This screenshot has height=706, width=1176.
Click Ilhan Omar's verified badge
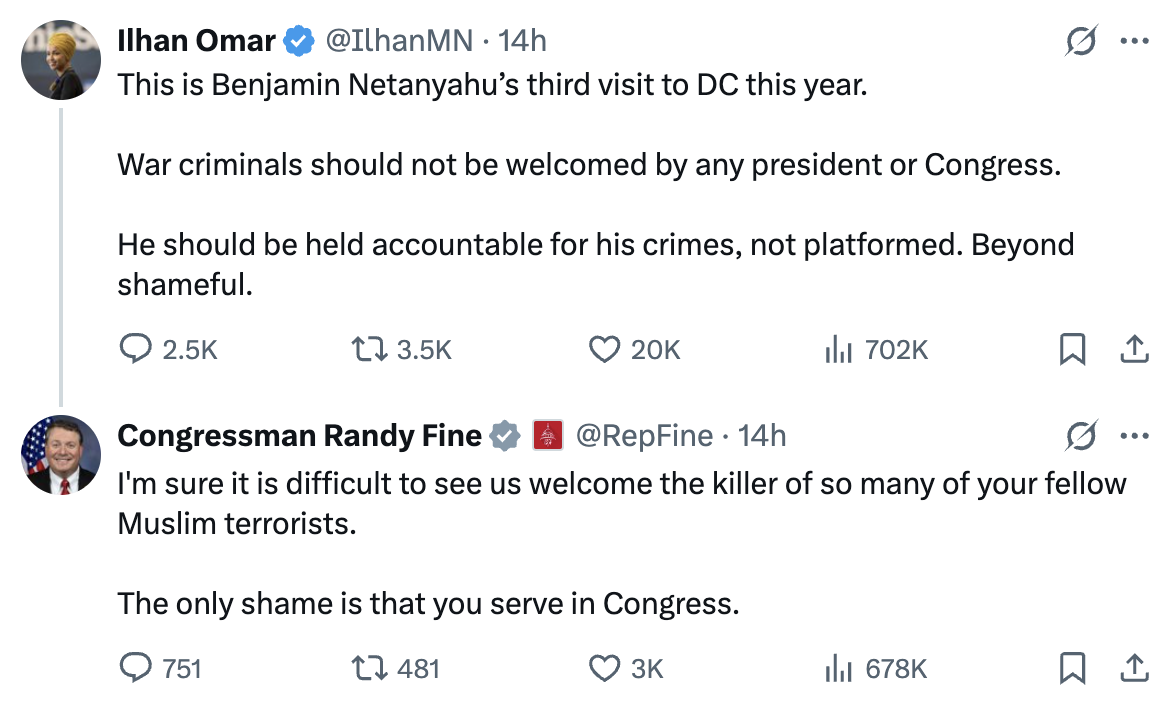(296, 41)
